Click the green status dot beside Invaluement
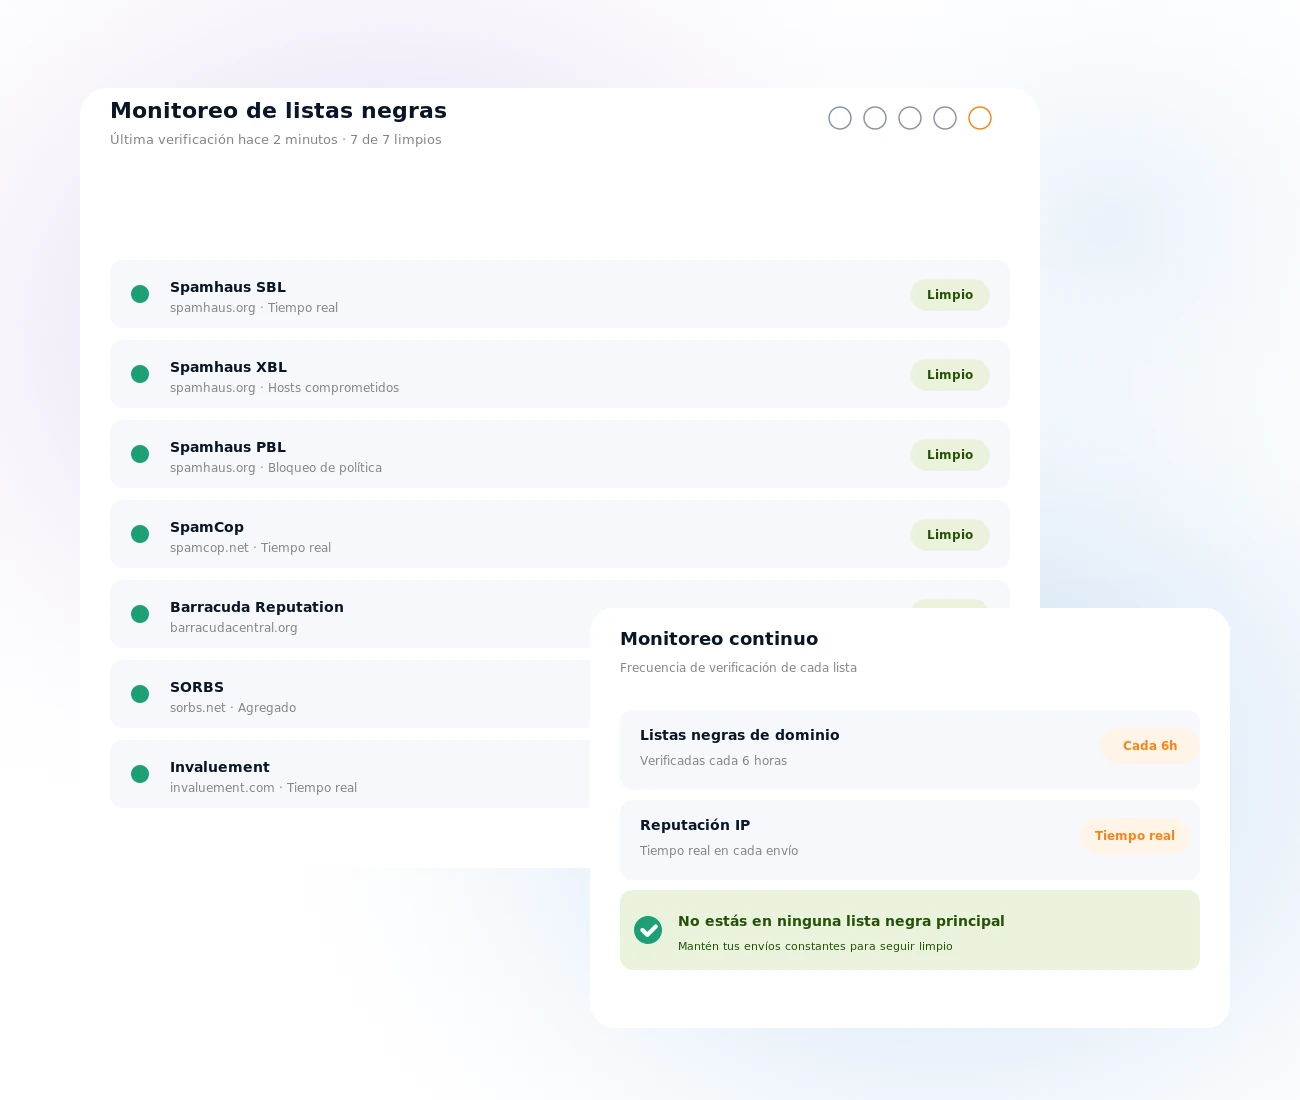The height and width of the screenshot is (1100, 1300). click(x=140, y=774)
